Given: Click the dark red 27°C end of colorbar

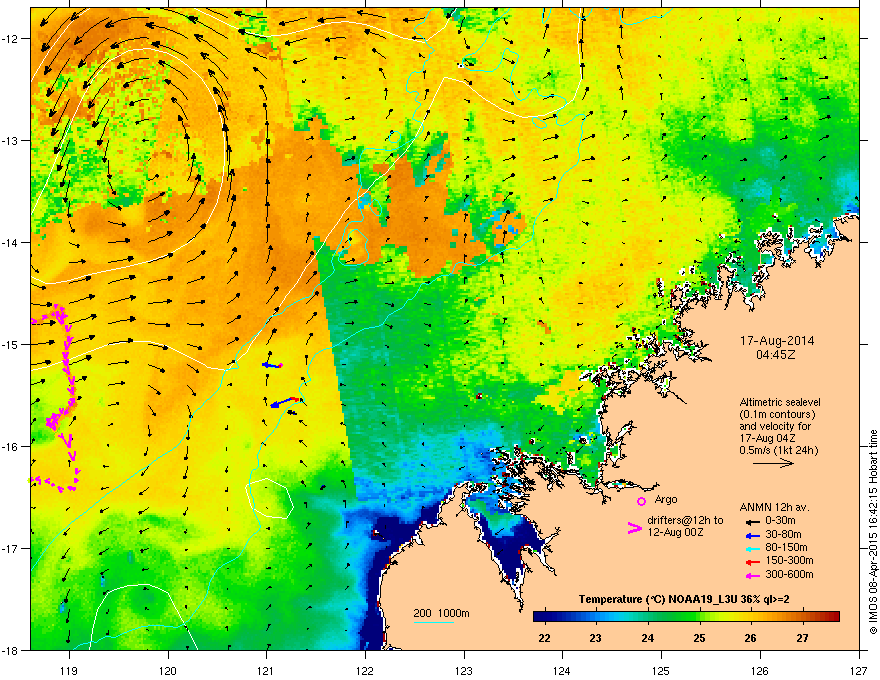Looking at the screenshot, I should point(833,617).
